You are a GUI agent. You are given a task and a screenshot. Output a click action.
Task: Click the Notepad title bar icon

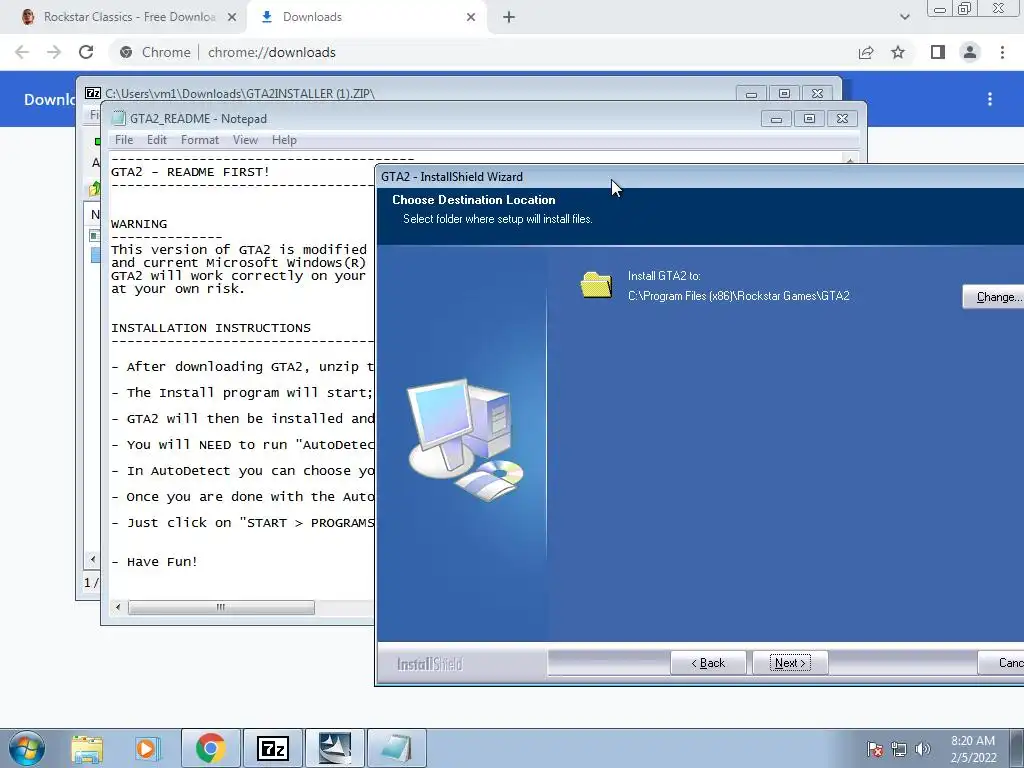[118, 118]
